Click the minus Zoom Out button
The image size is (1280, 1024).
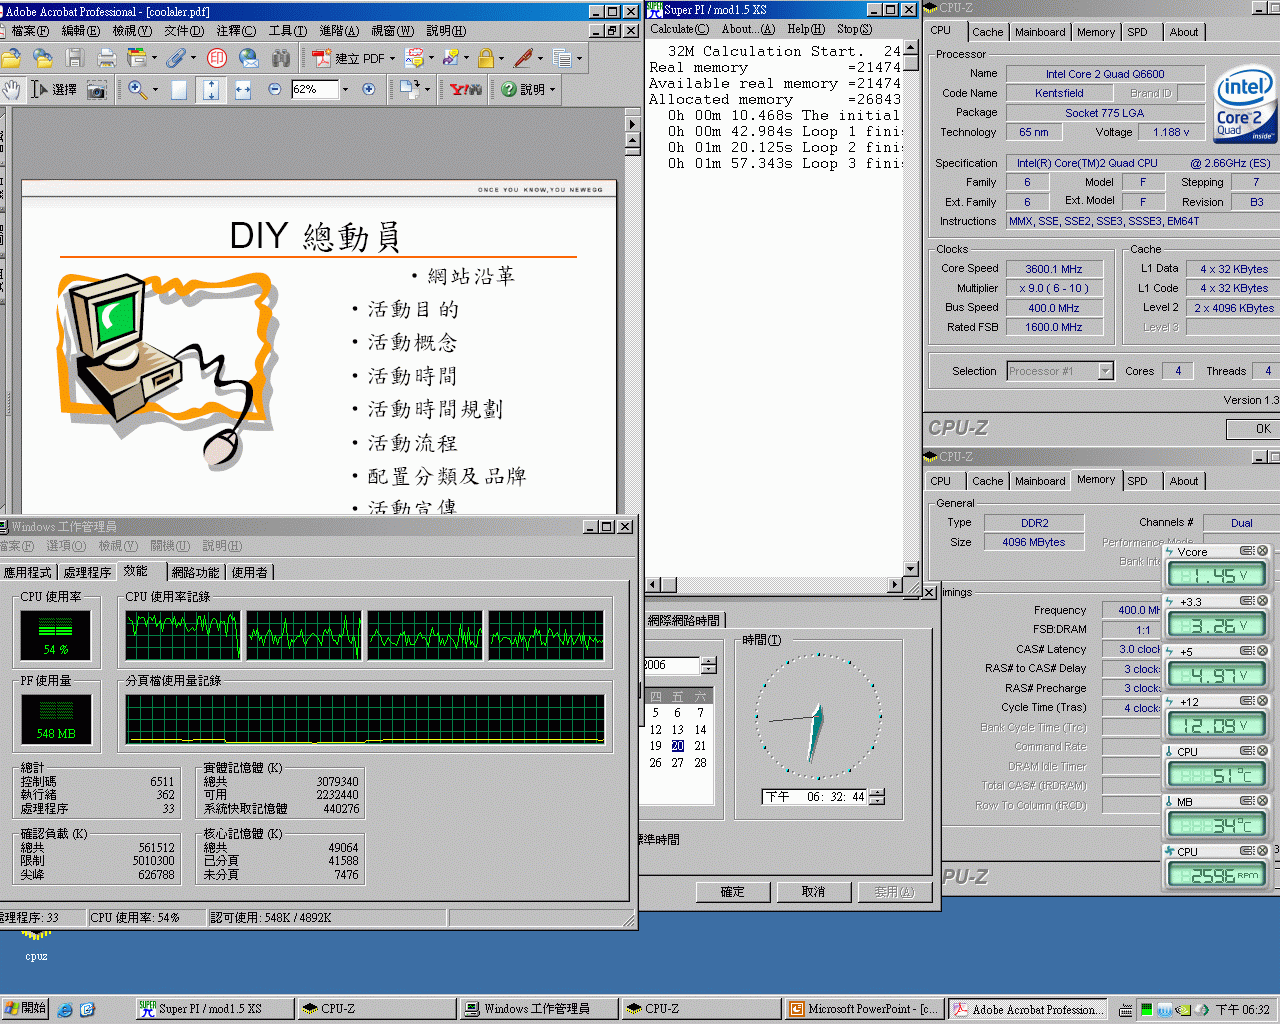(x=274, y=89)
